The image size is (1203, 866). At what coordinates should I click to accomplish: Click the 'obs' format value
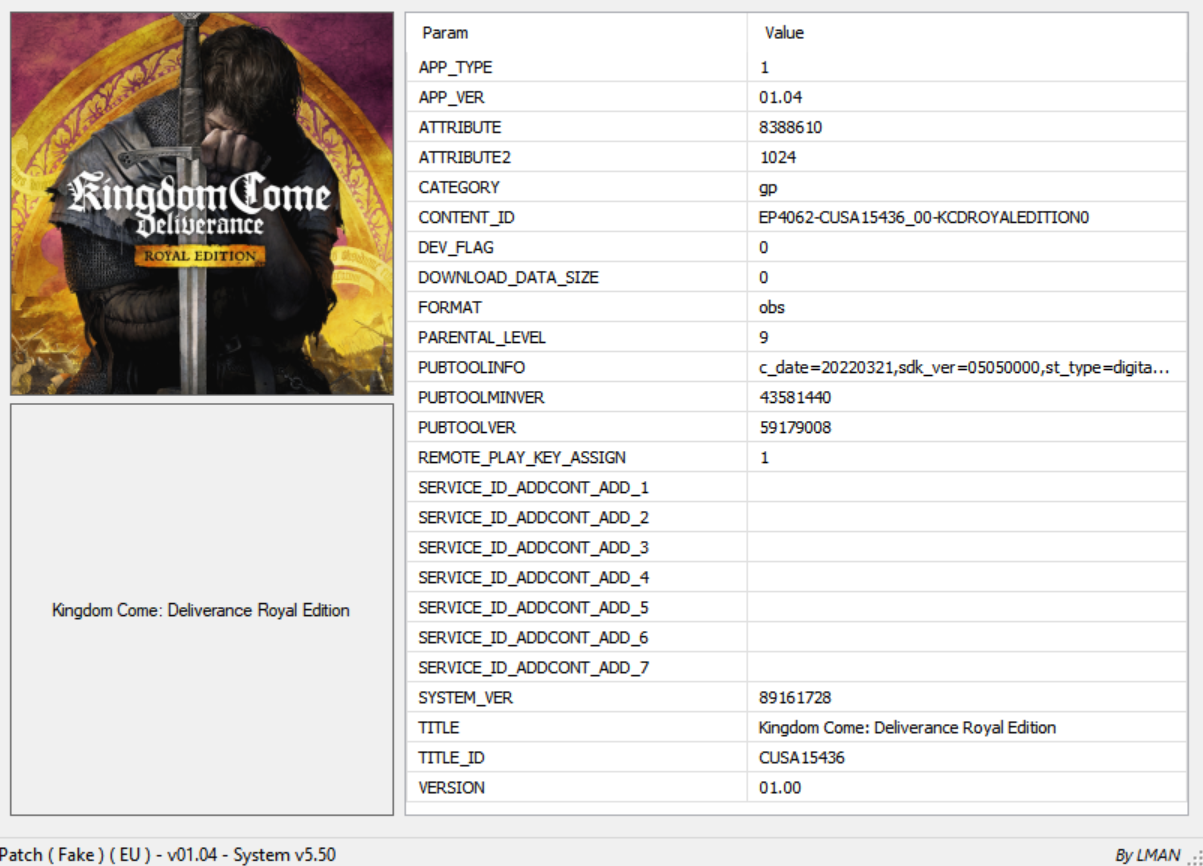click(772, 307)
